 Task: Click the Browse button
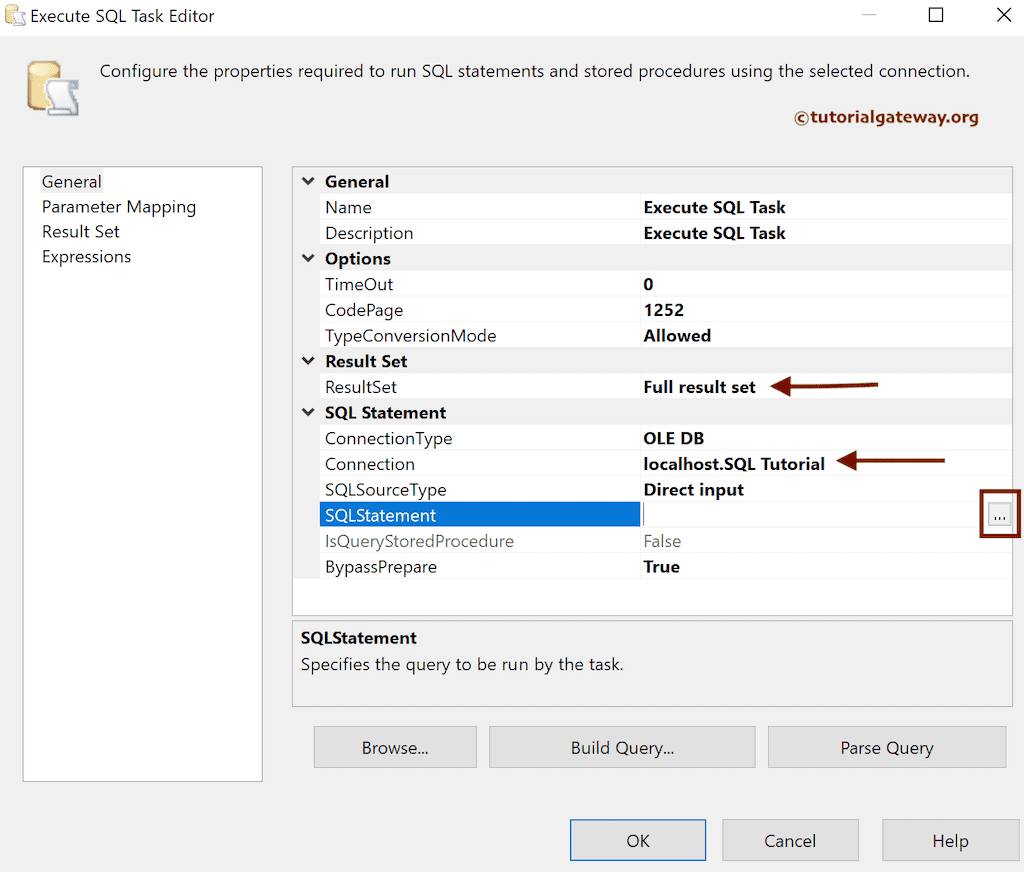pos(394,747)
